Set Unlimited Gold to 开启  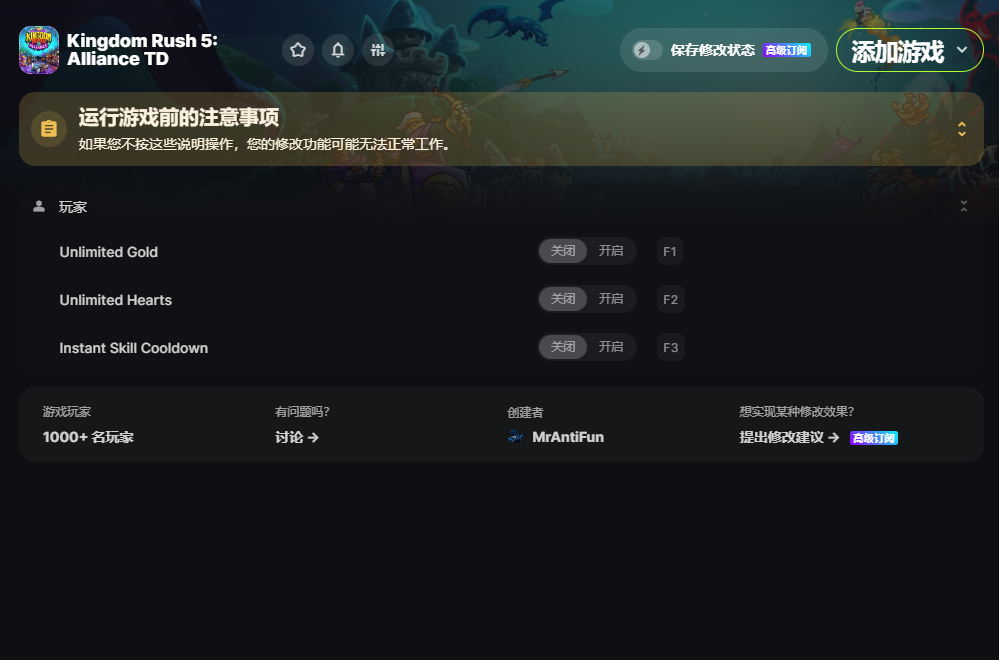click(610, 251)
